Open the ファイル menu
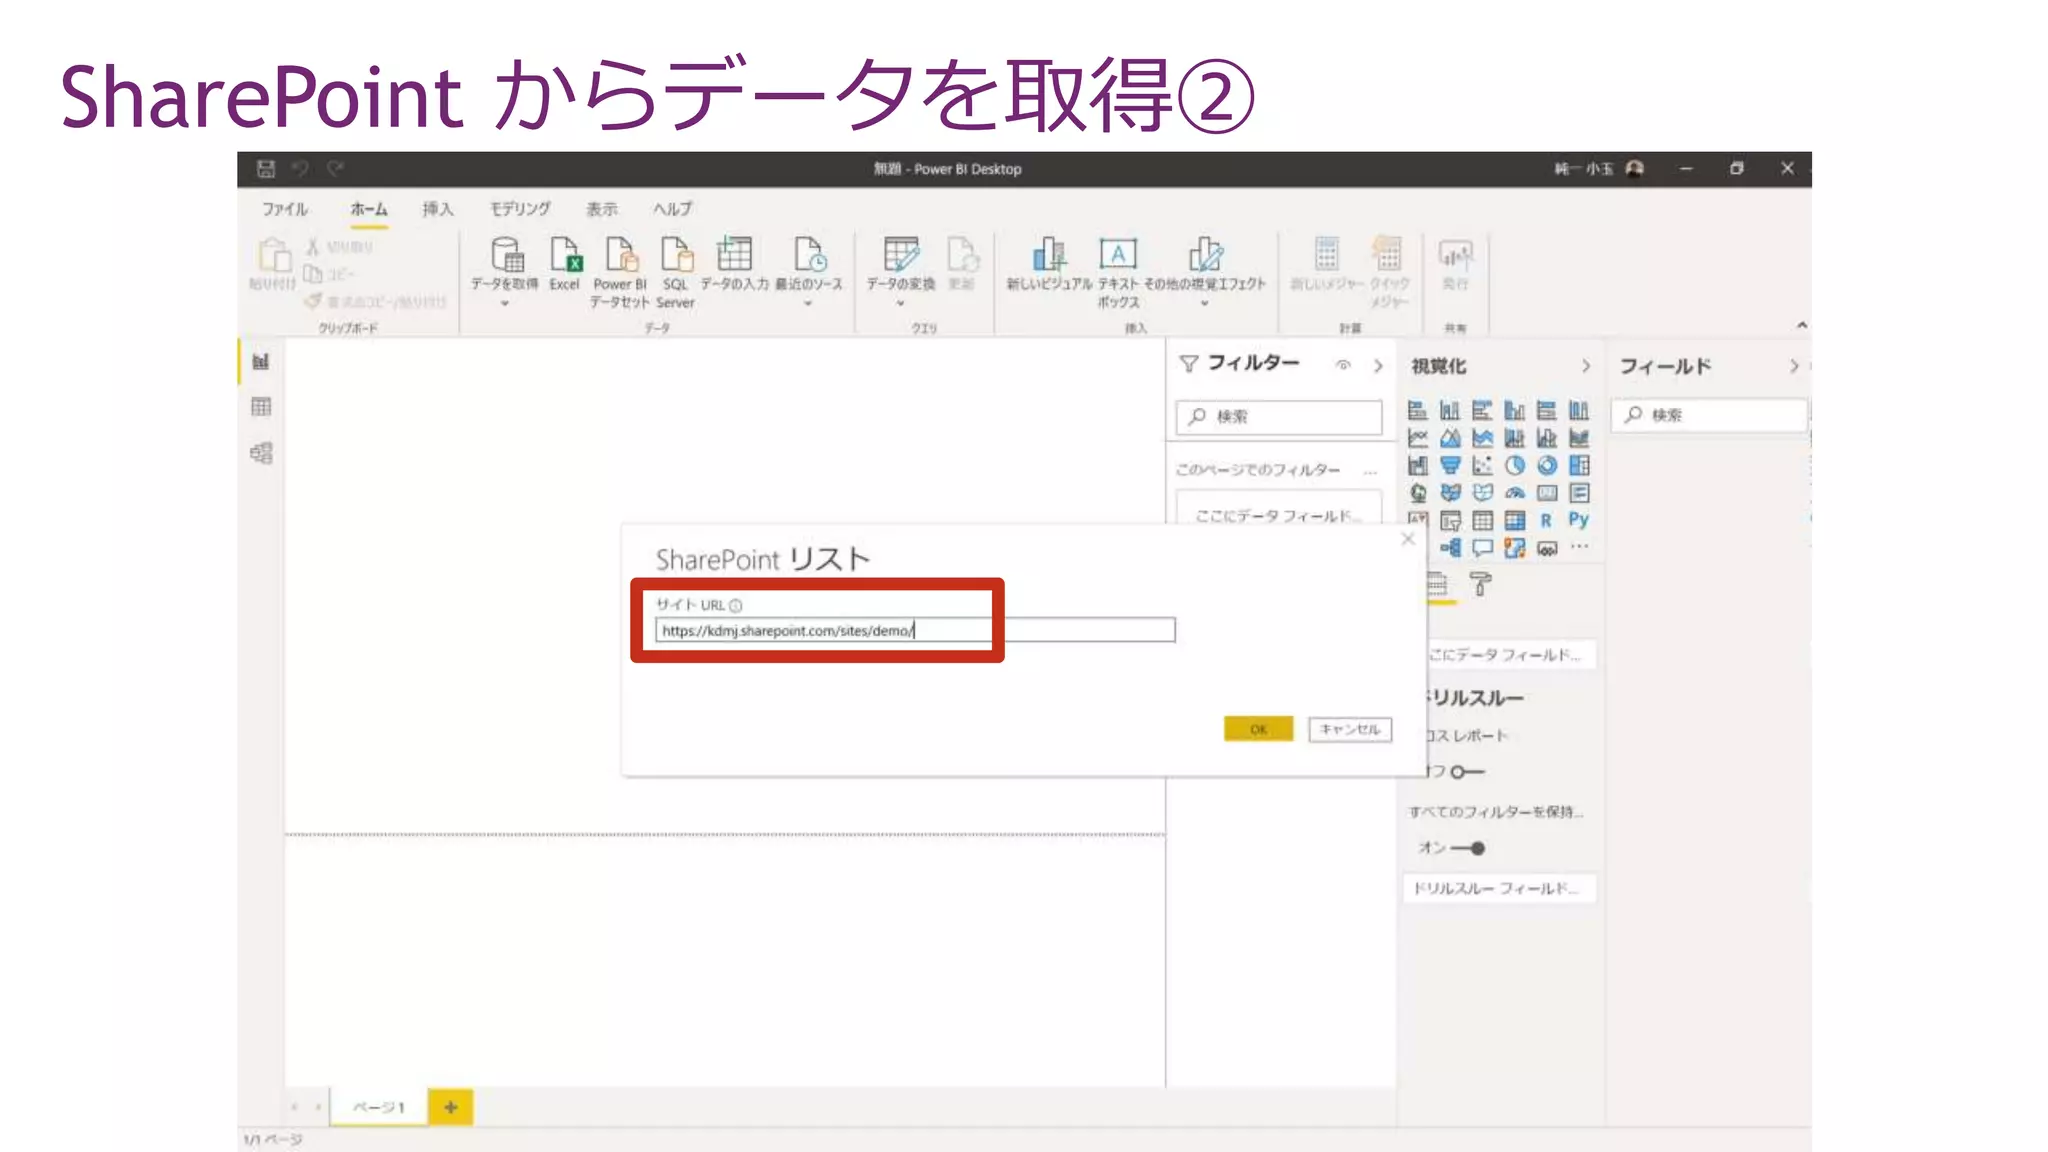The image size is (2048, 1152). 285,209
